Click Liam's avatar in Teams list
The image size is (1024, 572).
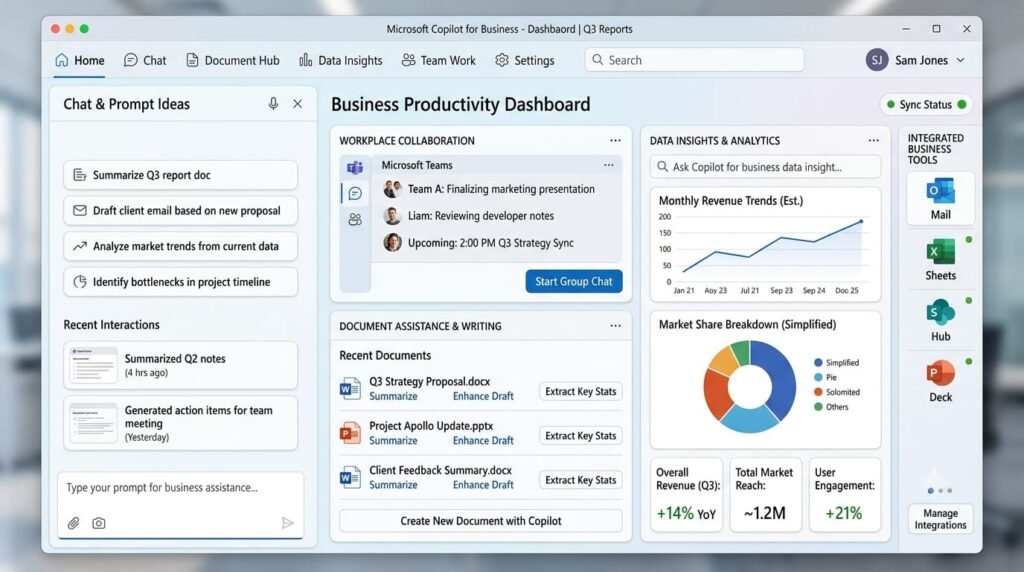pos(392,216)
